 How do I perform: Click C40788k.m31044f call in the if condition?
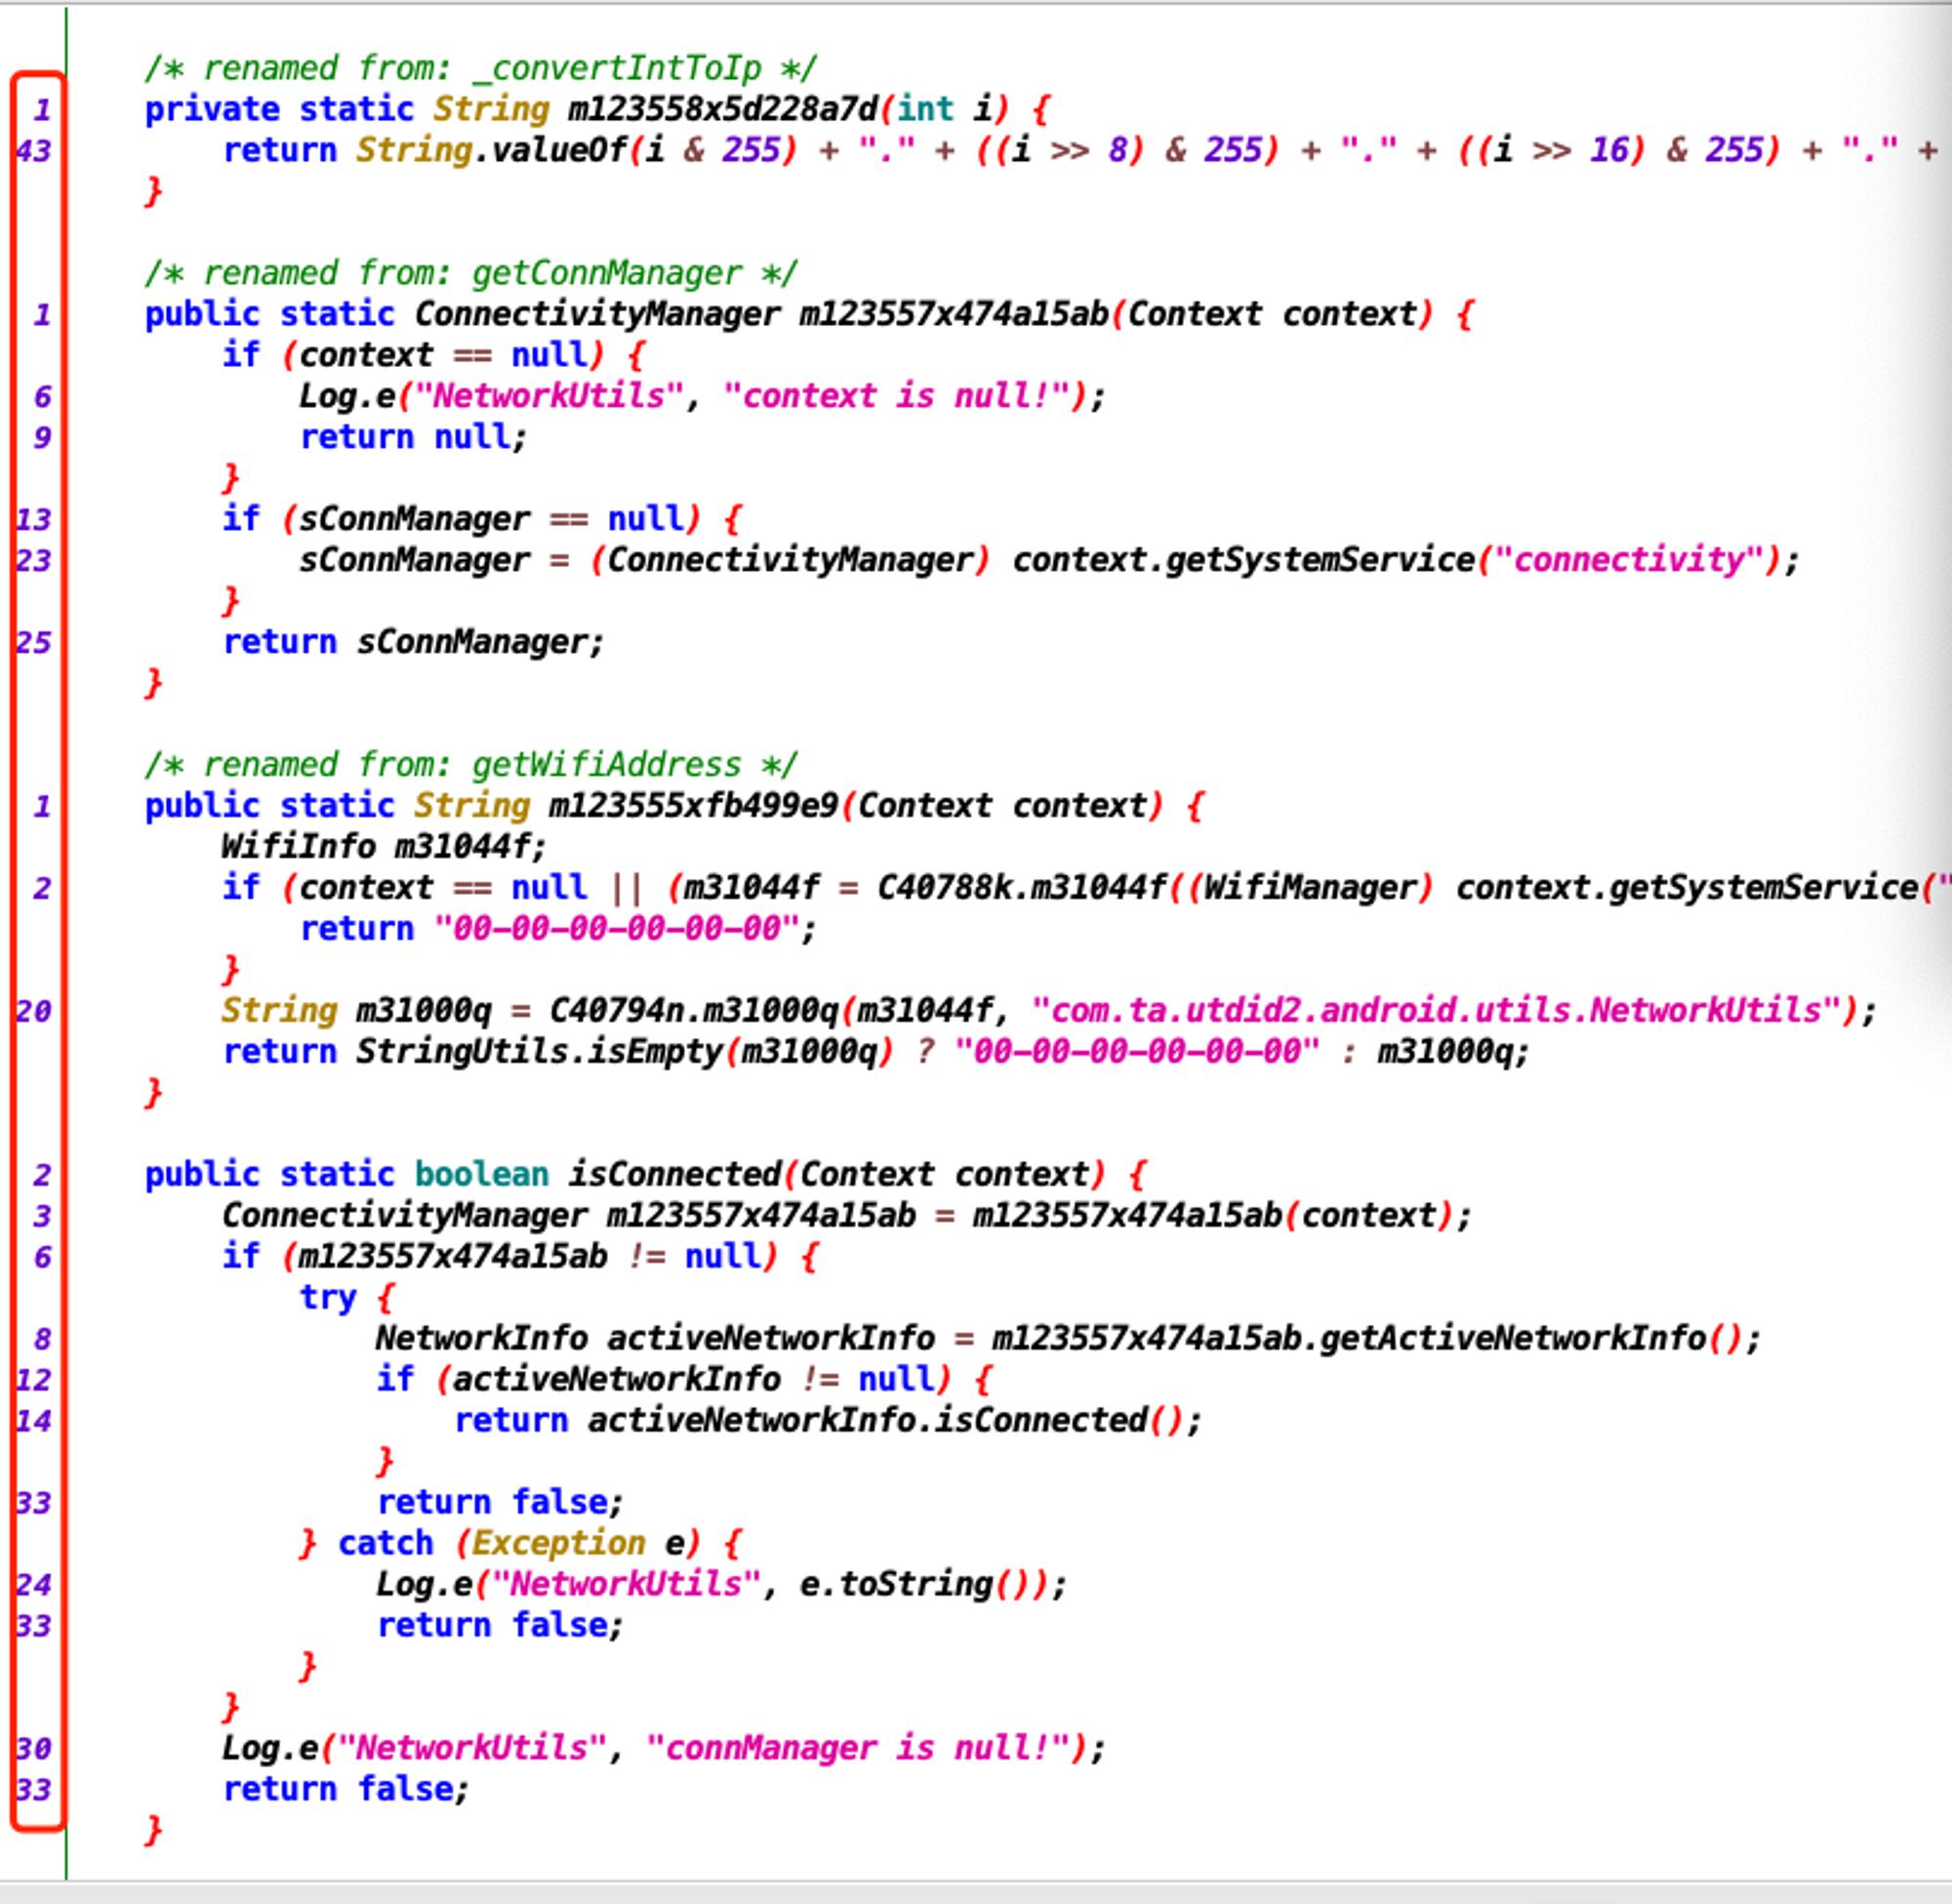1021,888
